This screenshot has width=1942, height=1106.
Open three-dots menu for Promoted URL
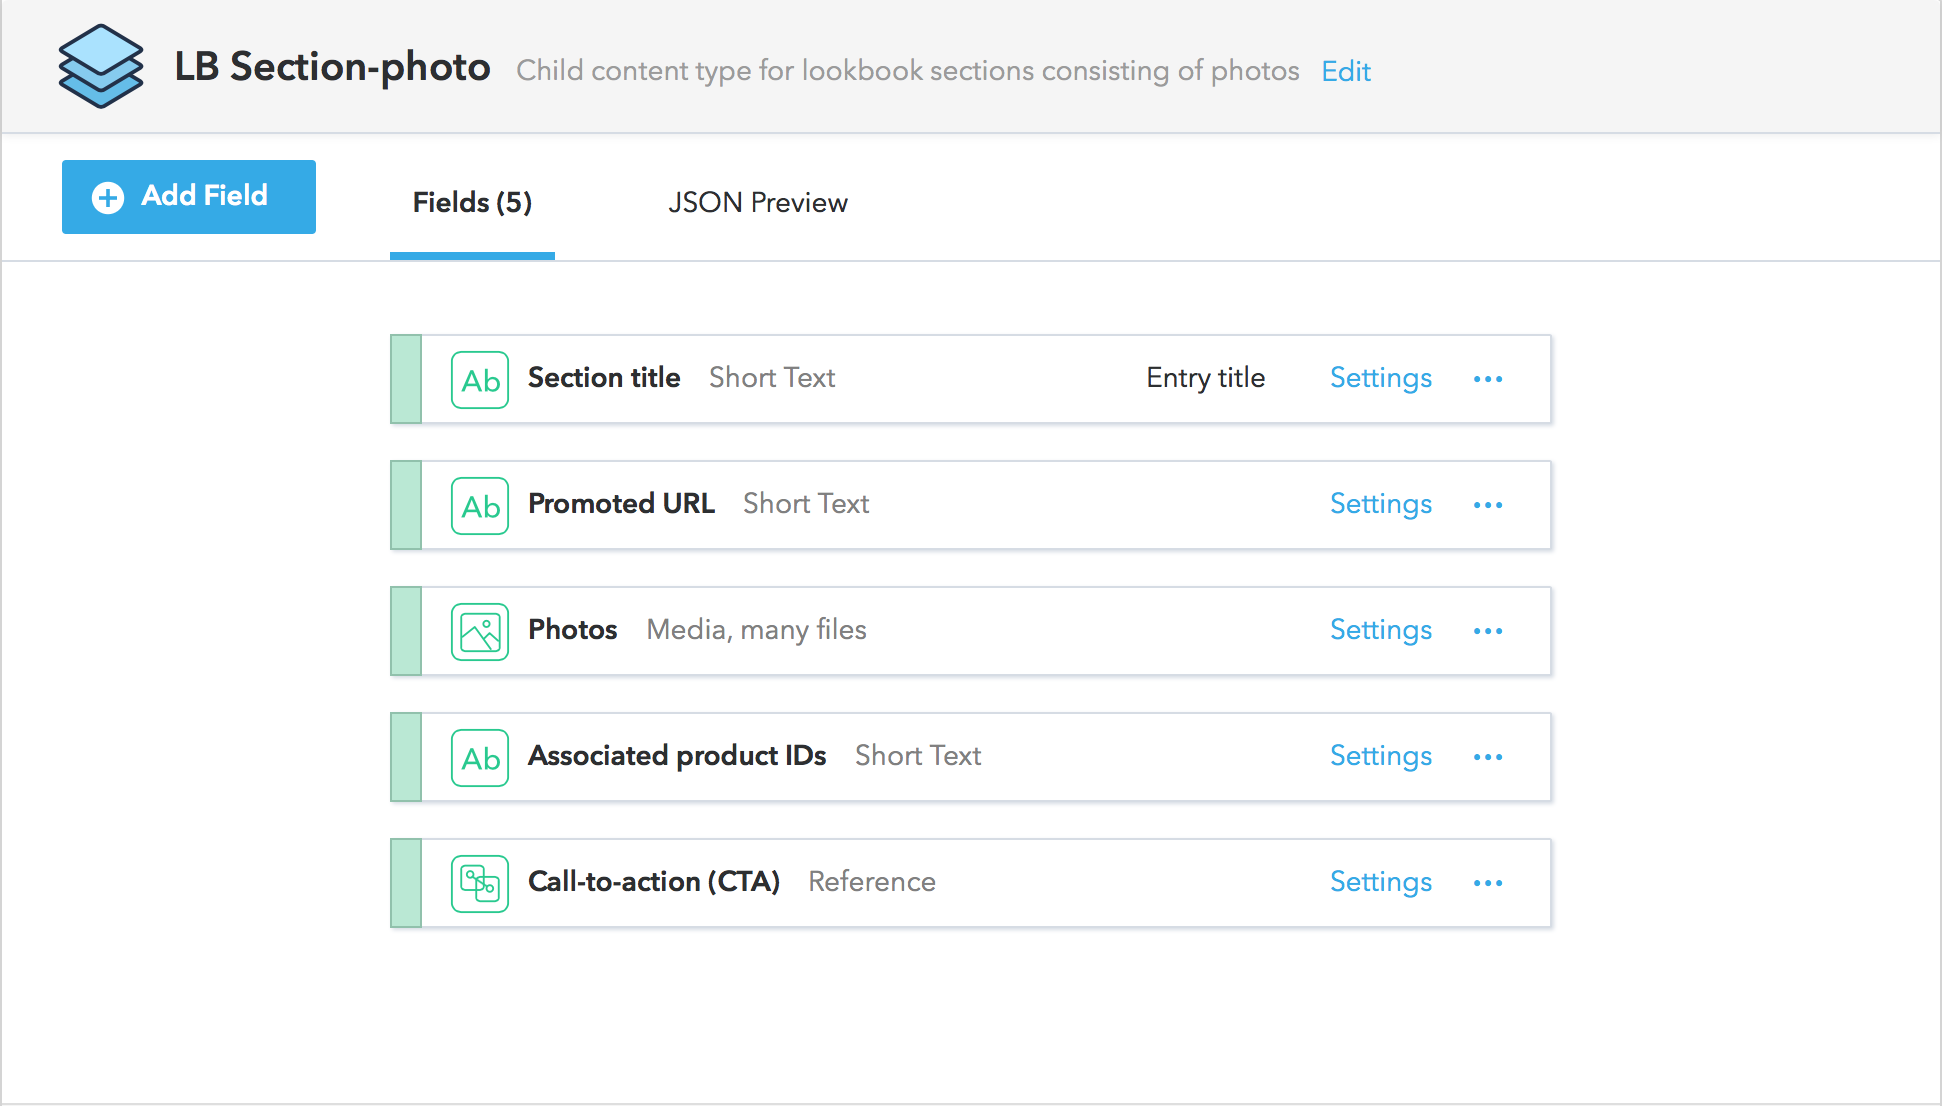point(1488,505)
